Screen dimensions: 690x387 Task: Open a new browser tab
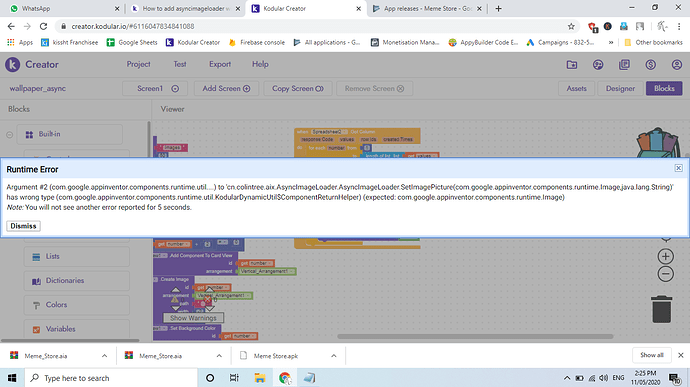498,8
